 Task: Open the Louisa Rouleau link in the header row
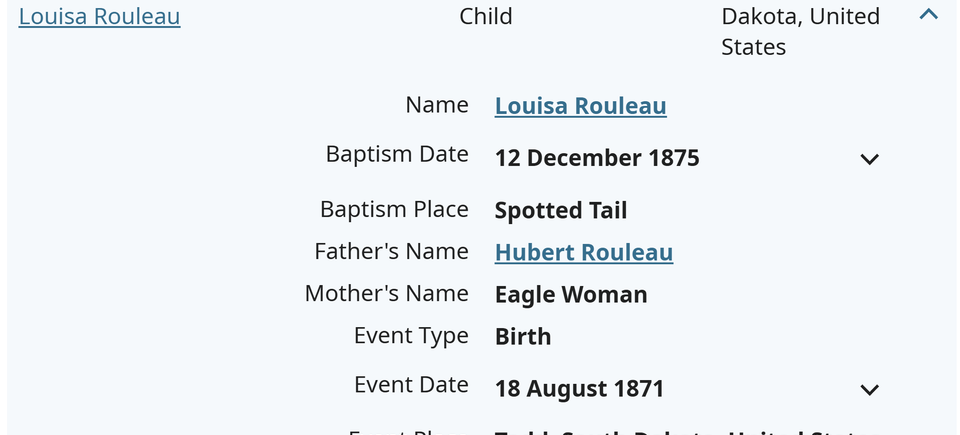[x=100, y=17]
